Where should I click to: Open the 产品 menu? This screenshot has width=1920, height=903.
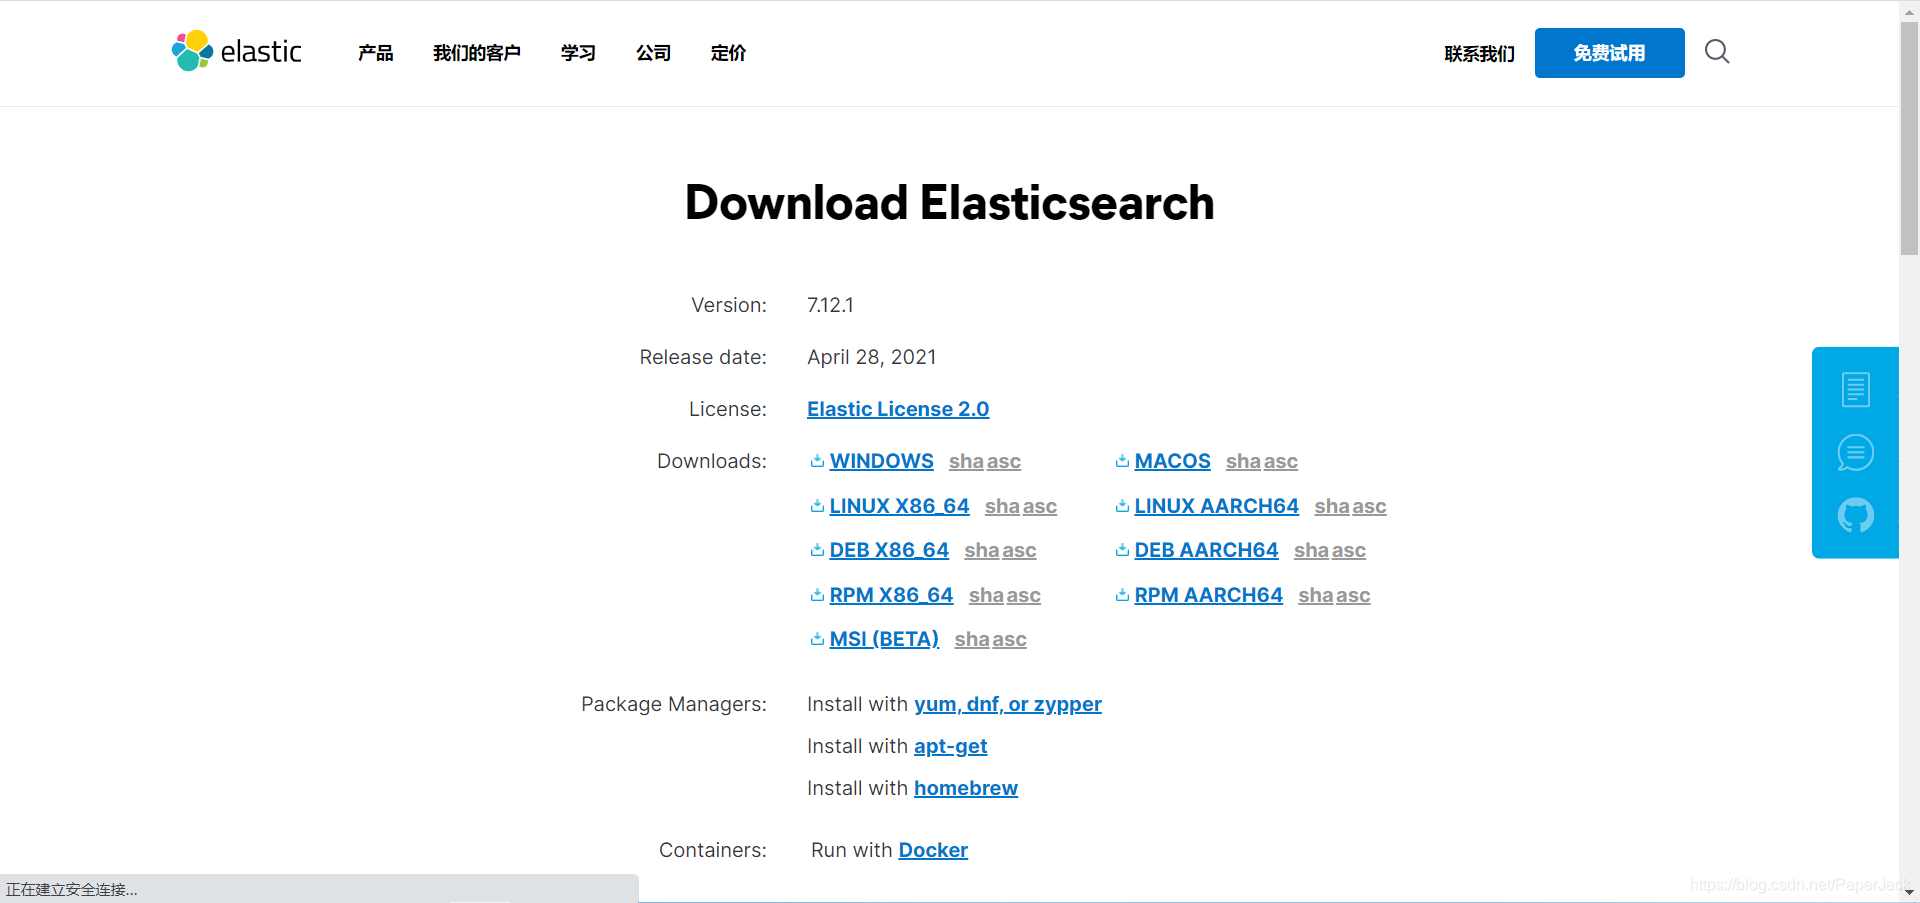[376, 53]
